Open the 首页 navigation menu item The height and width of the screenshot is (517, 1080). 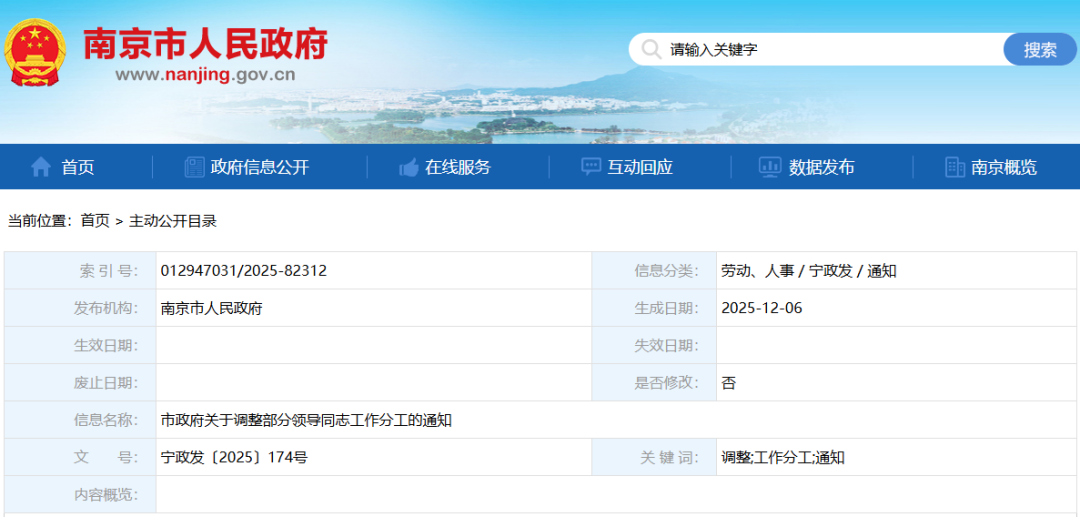point(78,167)
